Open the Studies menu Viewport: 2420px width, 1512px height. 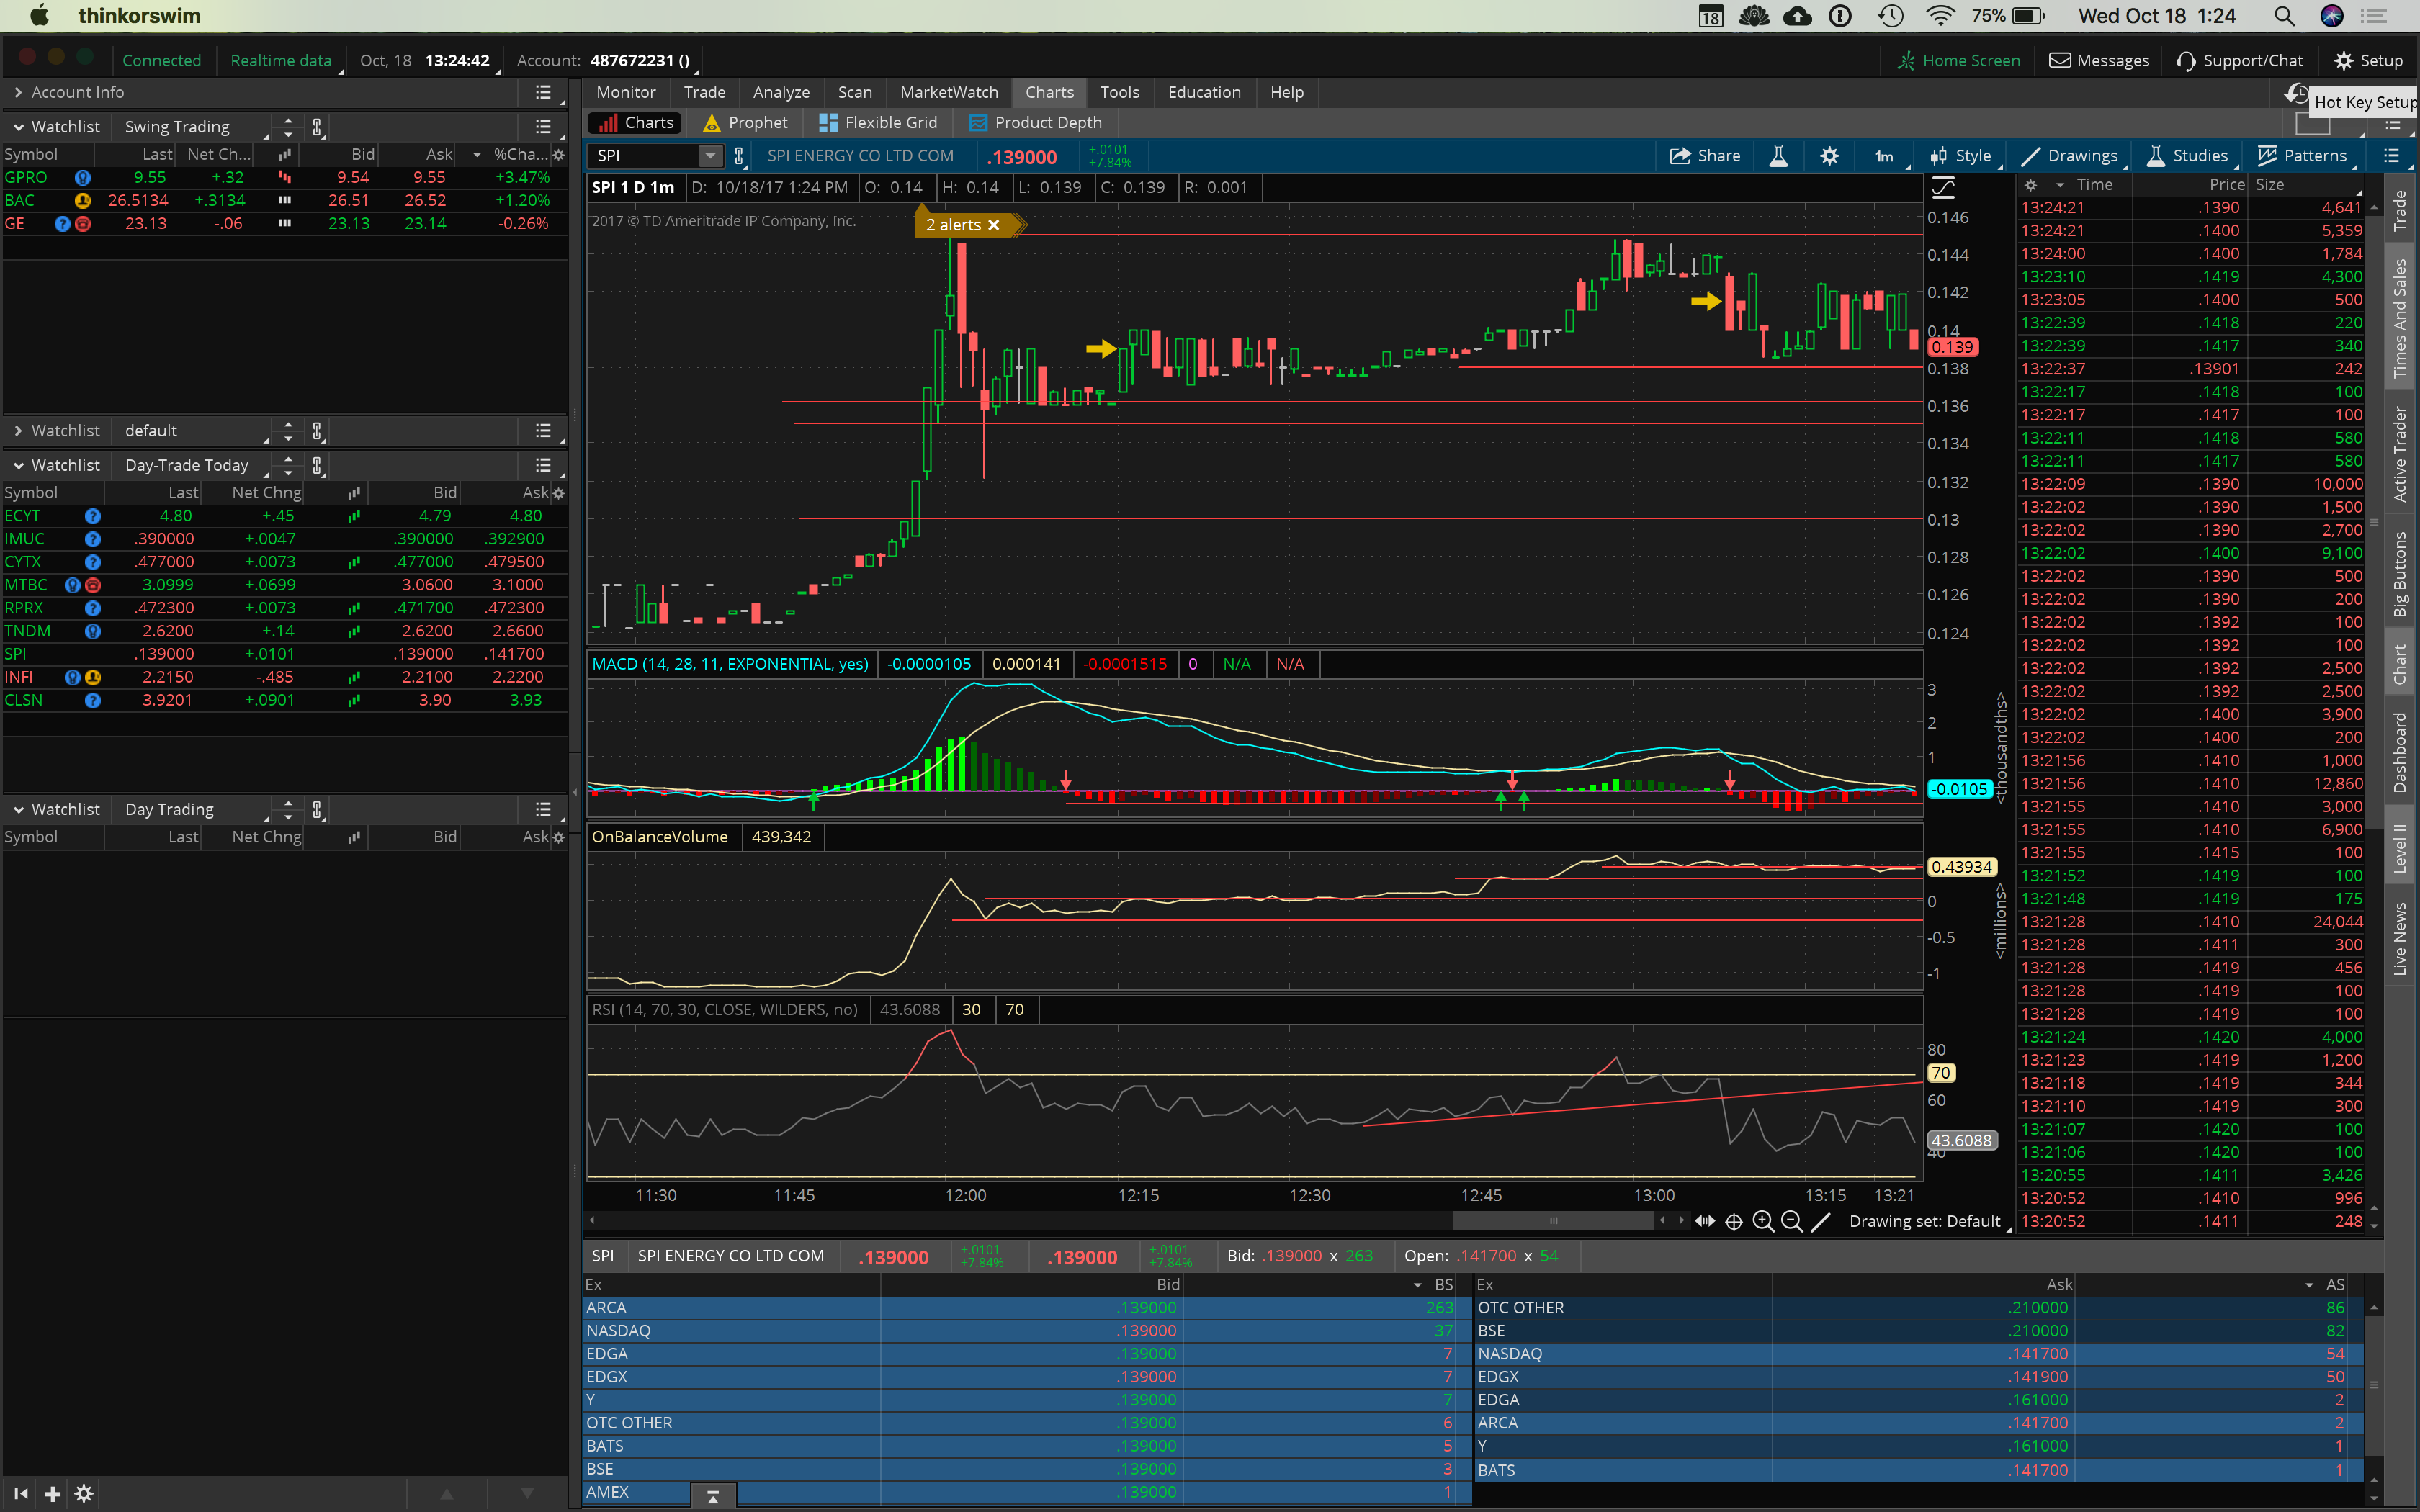pyautogui.click(x=2187, y=156)
